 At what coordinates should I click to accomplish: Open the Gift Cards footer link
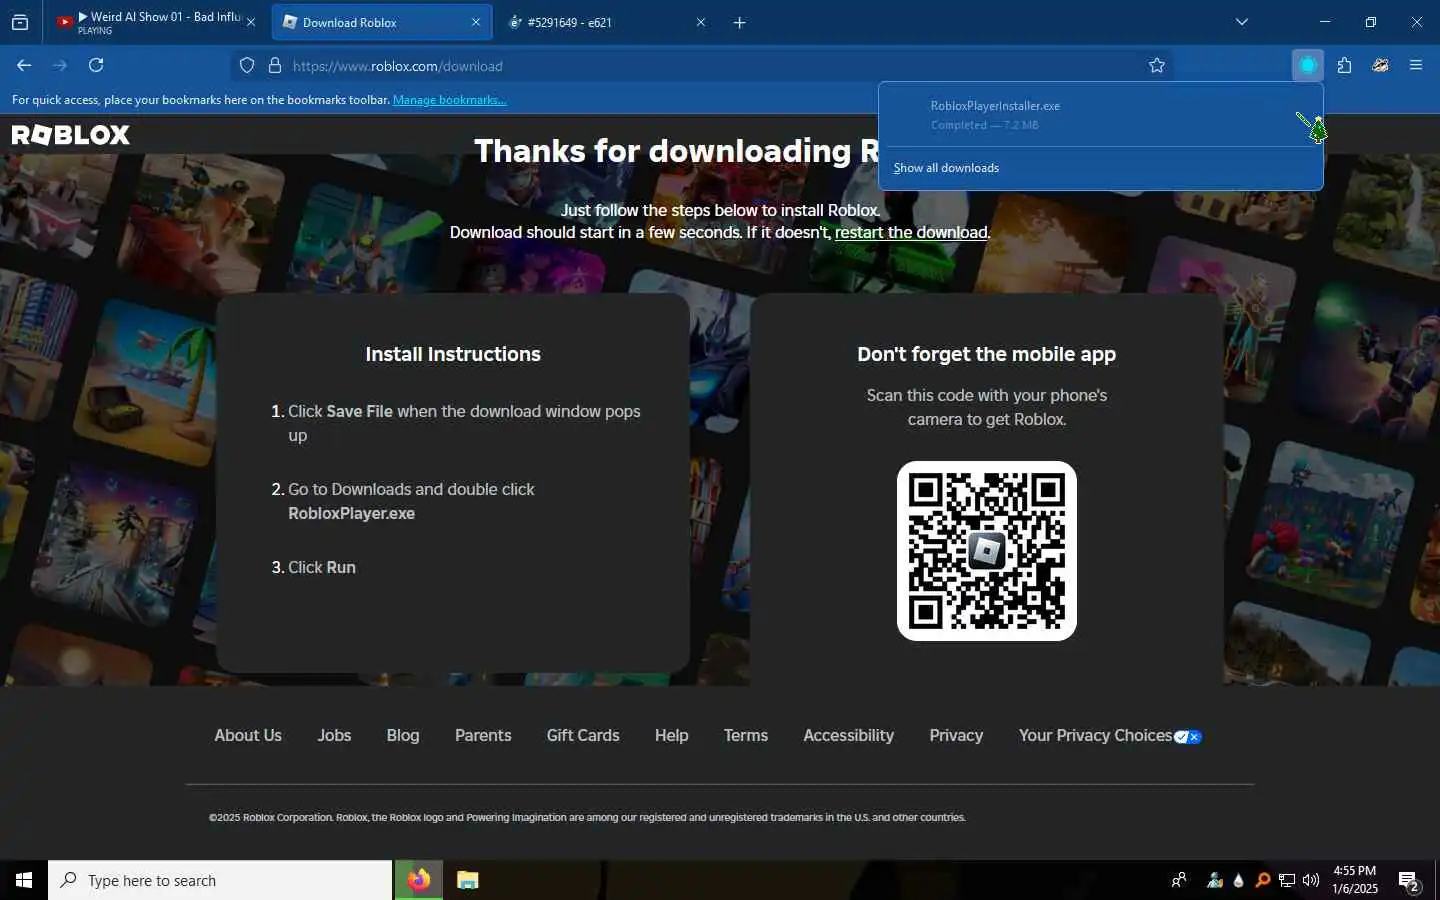point(583,735)
